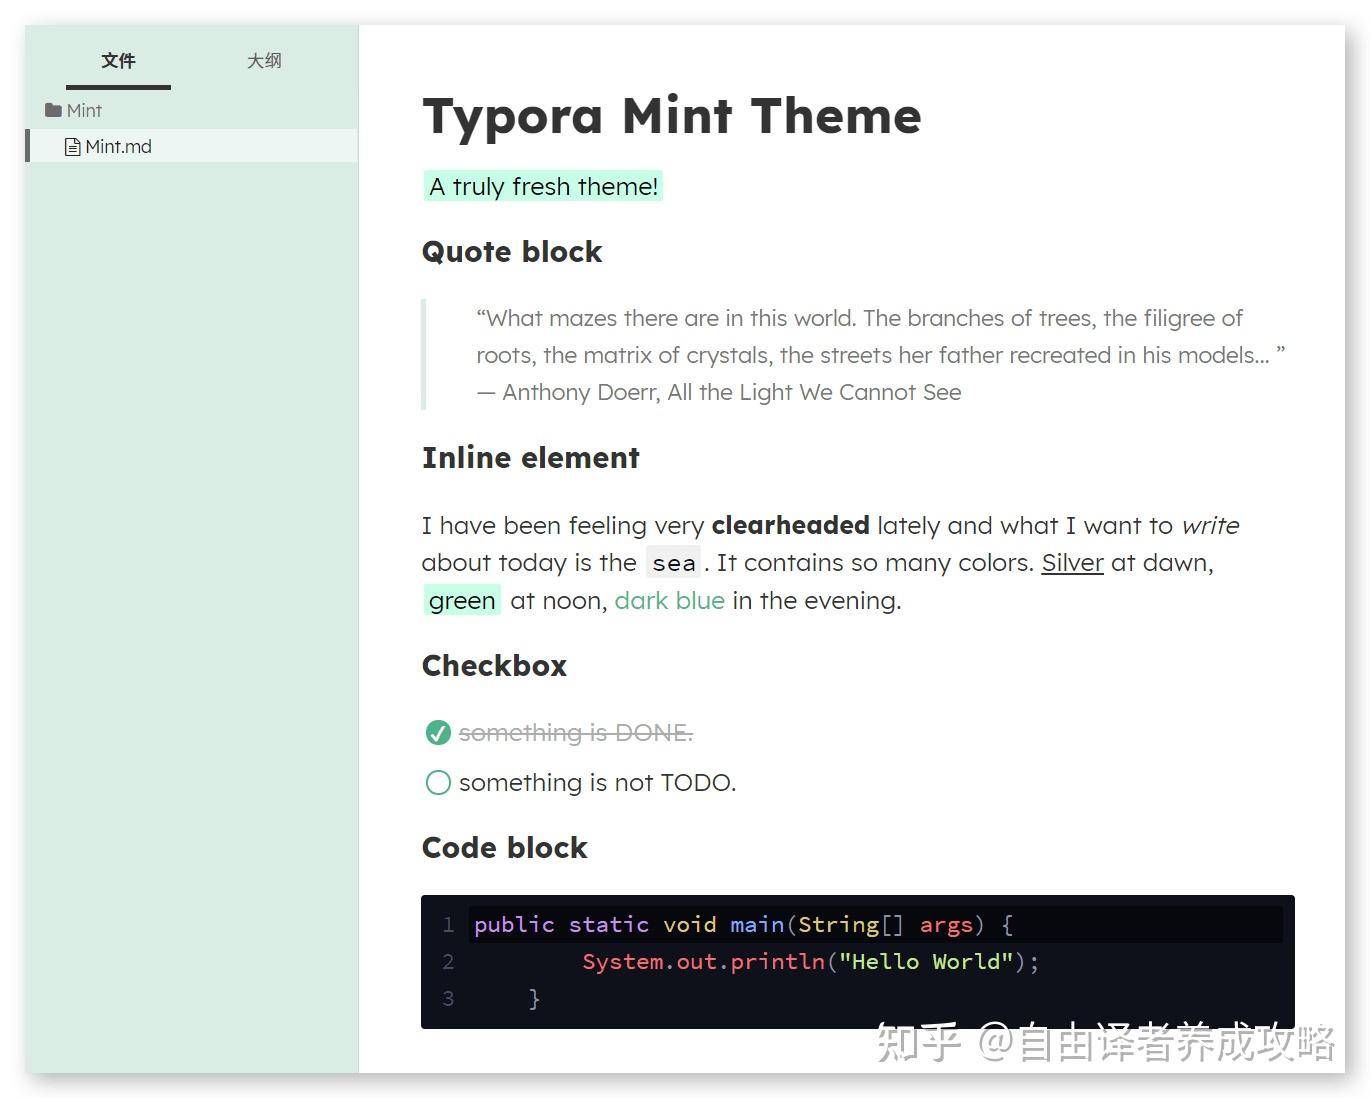Click the strikethrough text 'something is DONE.'
This screenshot has width=1370, height=1098.
click(576, 733)
